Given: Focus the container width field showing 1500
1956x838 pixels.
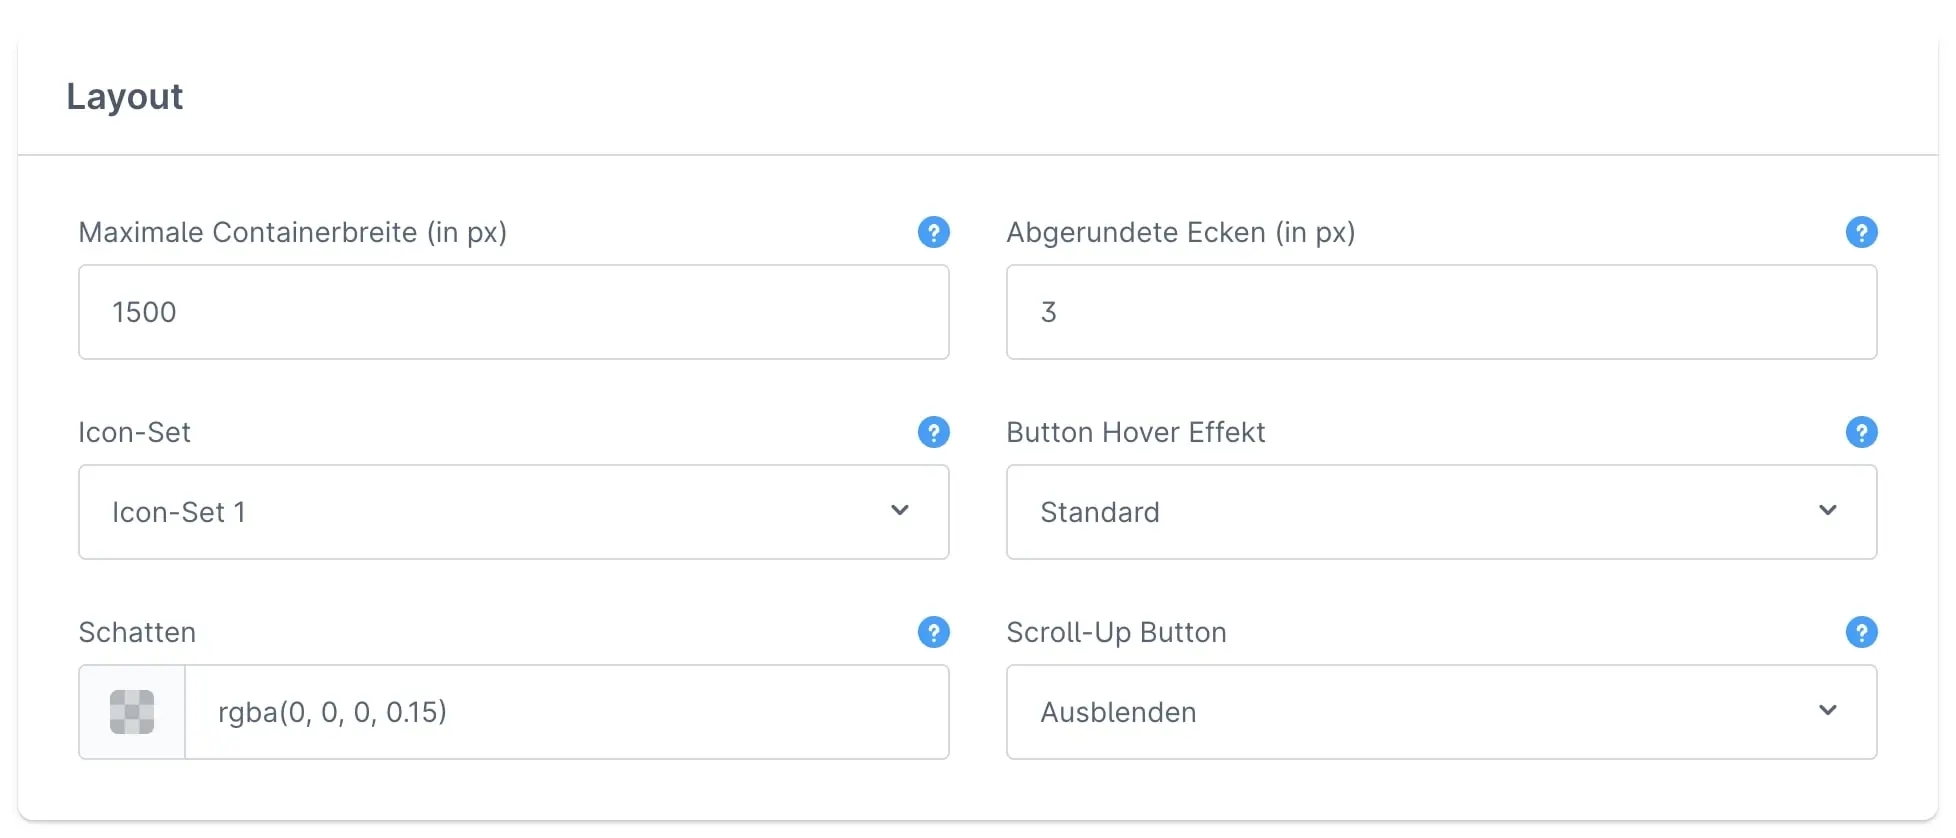Looking at the screenshot, I should point(513,312).
